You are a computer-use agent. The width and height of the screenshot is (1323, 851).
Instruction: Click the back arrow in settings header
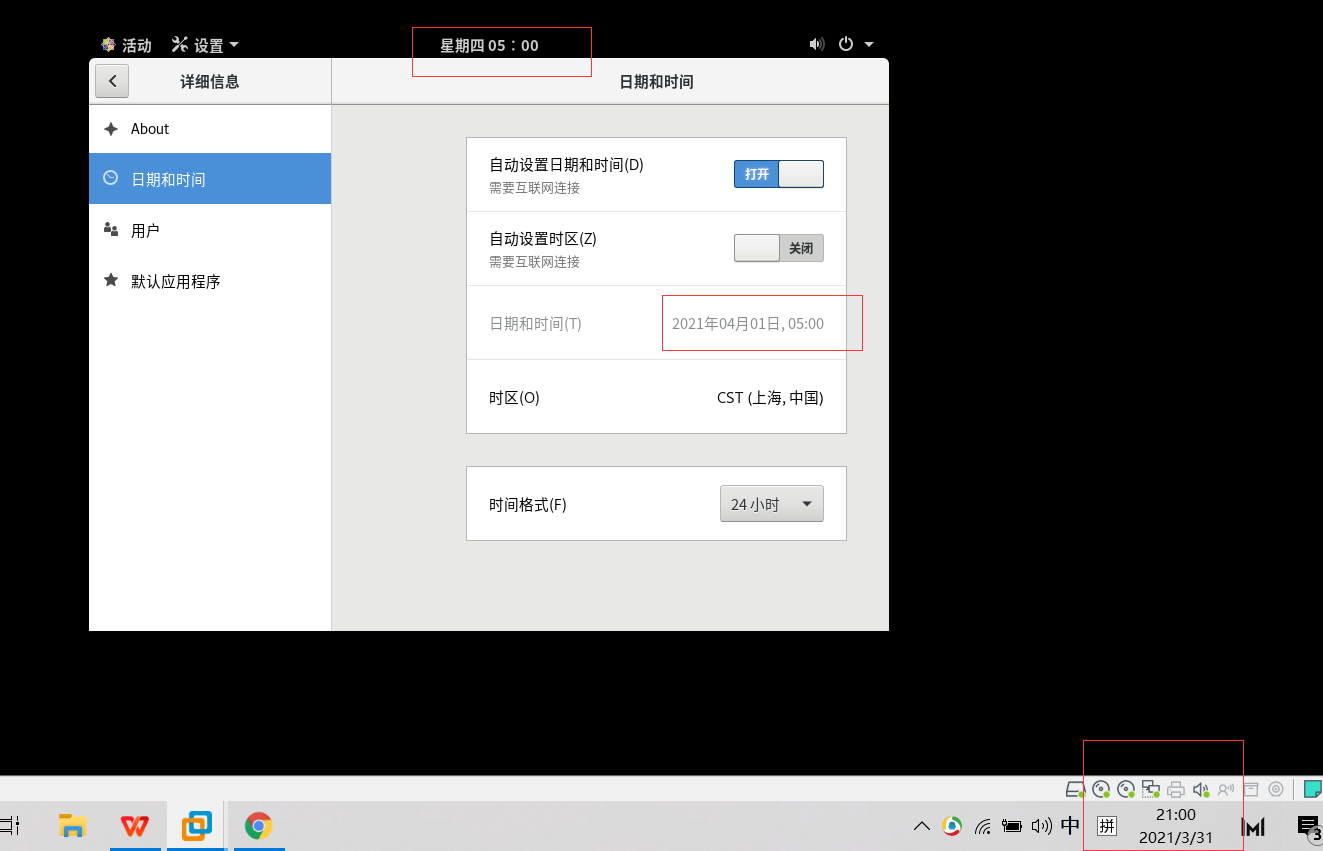coord(112,81)
